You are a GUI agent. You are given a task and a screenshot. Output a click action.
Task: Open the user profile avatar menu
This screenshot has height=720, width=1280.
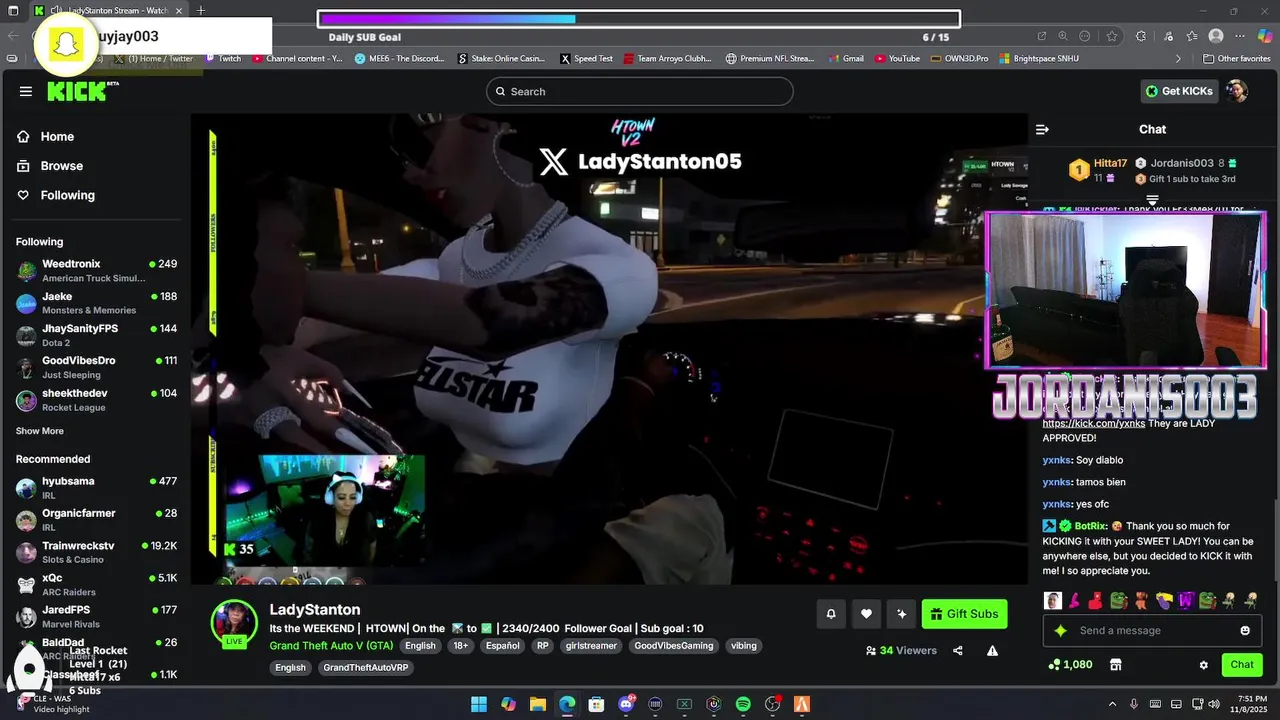pos(1237,91)
